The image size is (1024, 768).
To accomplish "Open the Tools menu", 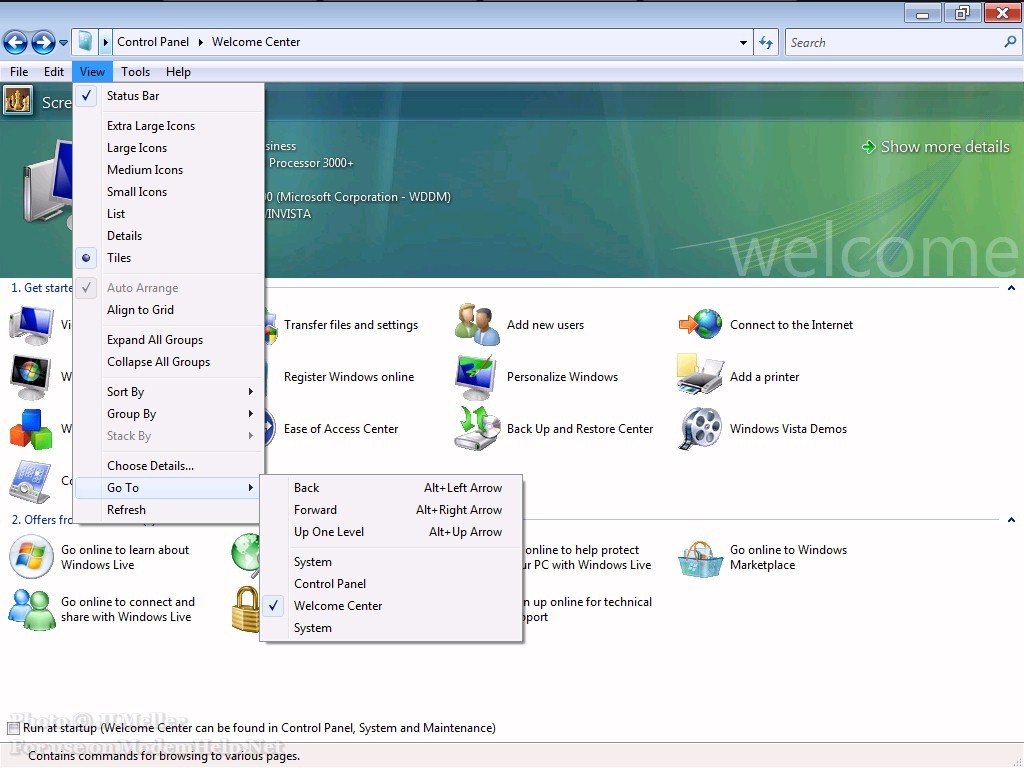I will click(x=135, y=72).
